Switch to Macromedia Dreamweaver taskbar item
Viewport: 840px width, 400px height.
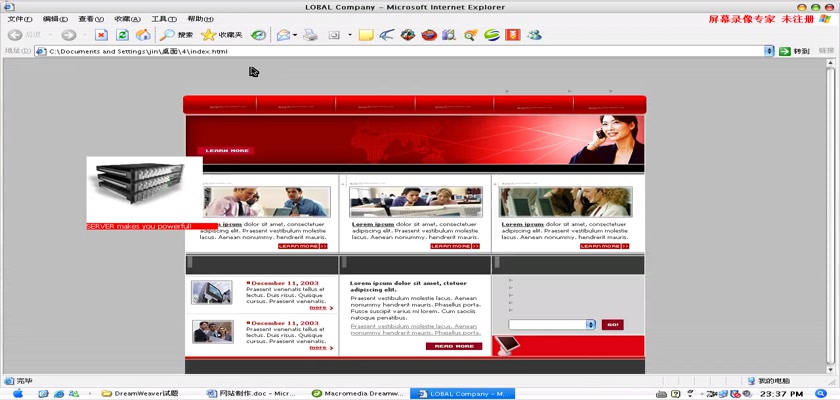(x=358, y=394)
